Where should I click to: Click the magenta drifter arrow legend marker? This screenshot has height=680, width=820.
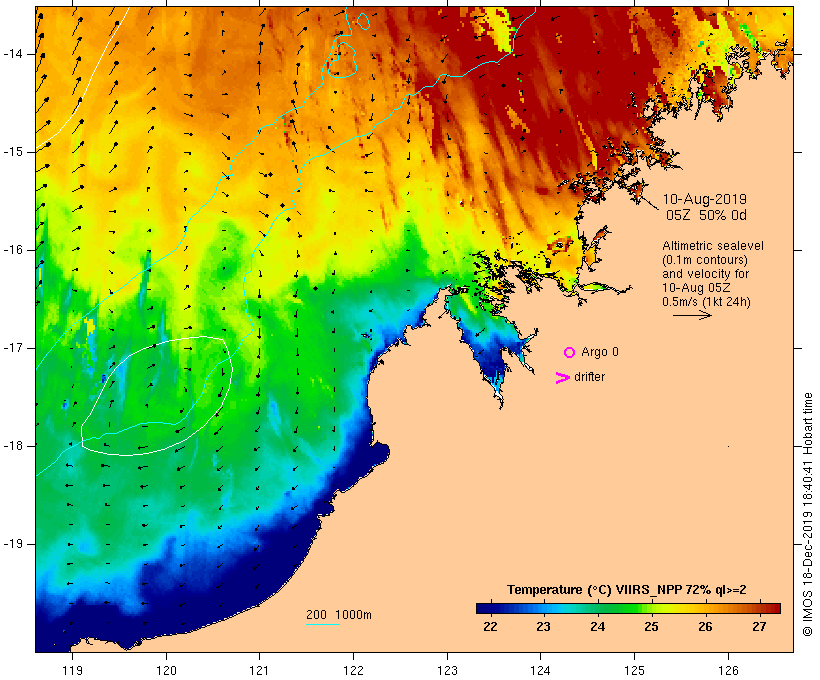(x=563, y=378)
